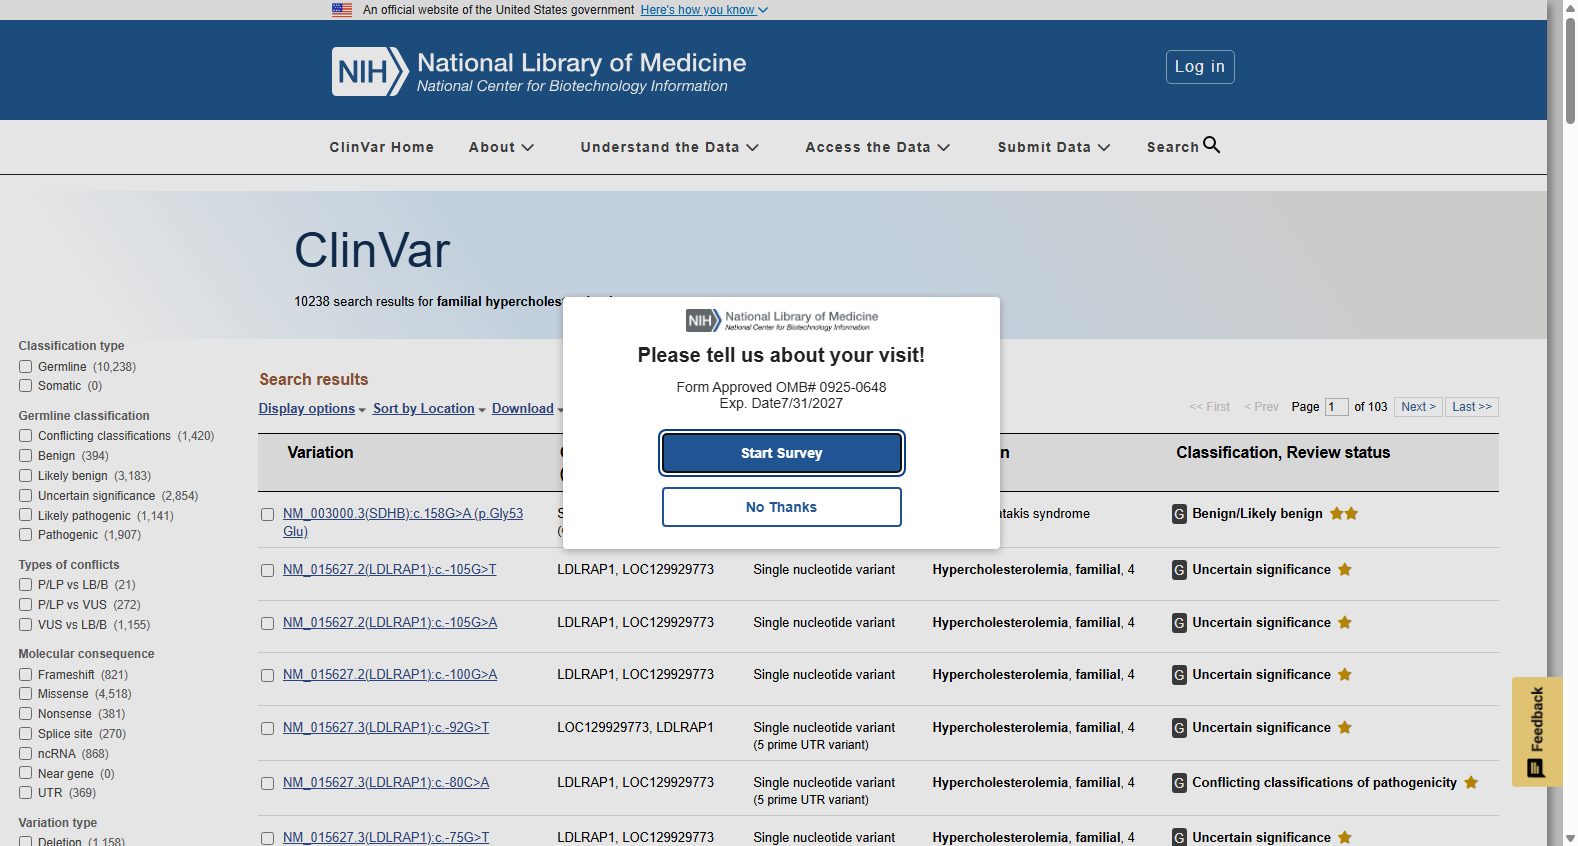Expand the Access the Data menu
This screenshot has height=846, width=1578.
tap(877, 147)
